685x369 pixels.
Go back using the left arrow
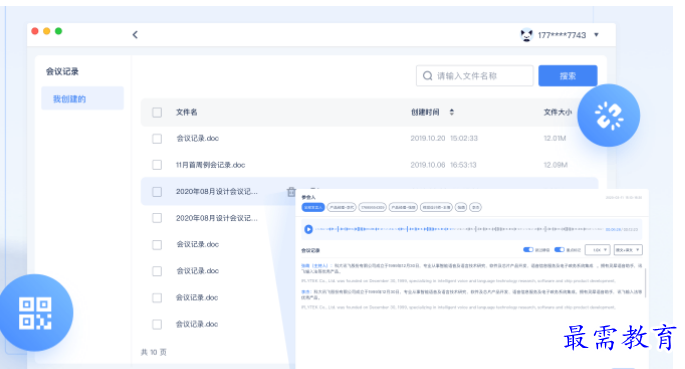coord(135,35)
